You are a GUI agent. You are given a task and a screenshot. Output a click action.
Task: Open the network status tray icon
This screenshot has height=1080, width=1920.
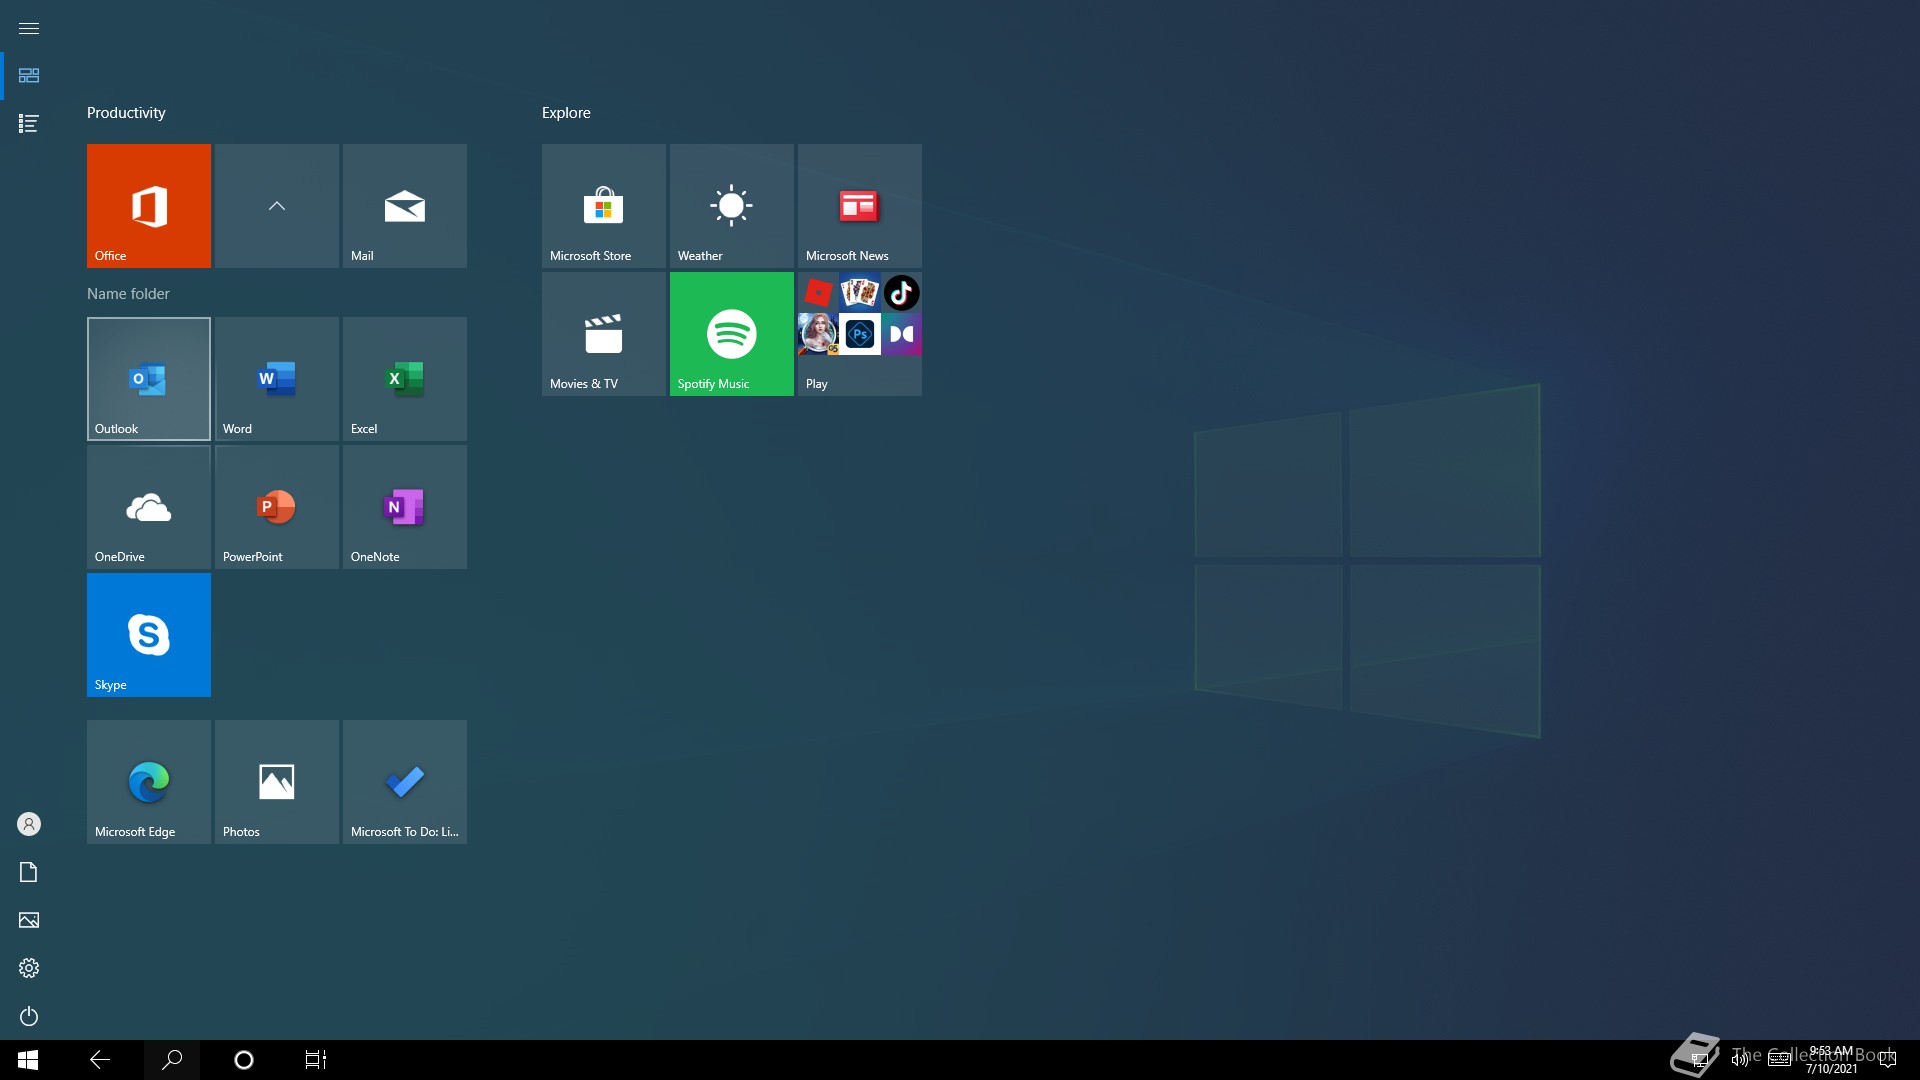click(1699, 1060)
